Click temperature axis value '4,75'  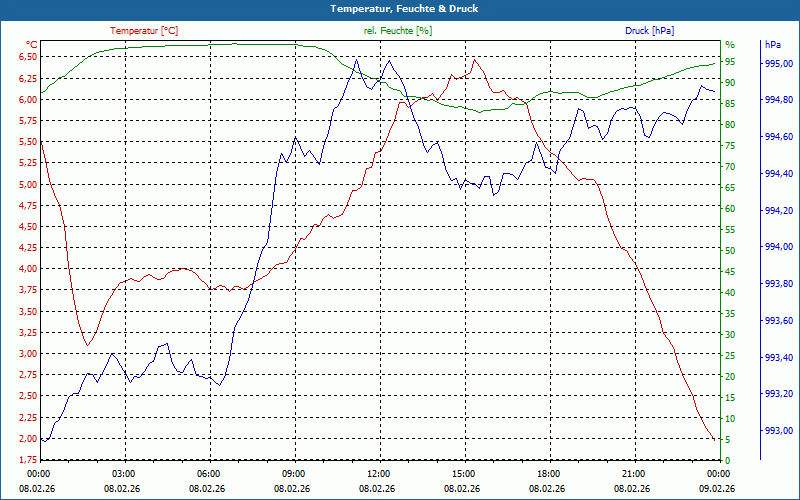28,205
